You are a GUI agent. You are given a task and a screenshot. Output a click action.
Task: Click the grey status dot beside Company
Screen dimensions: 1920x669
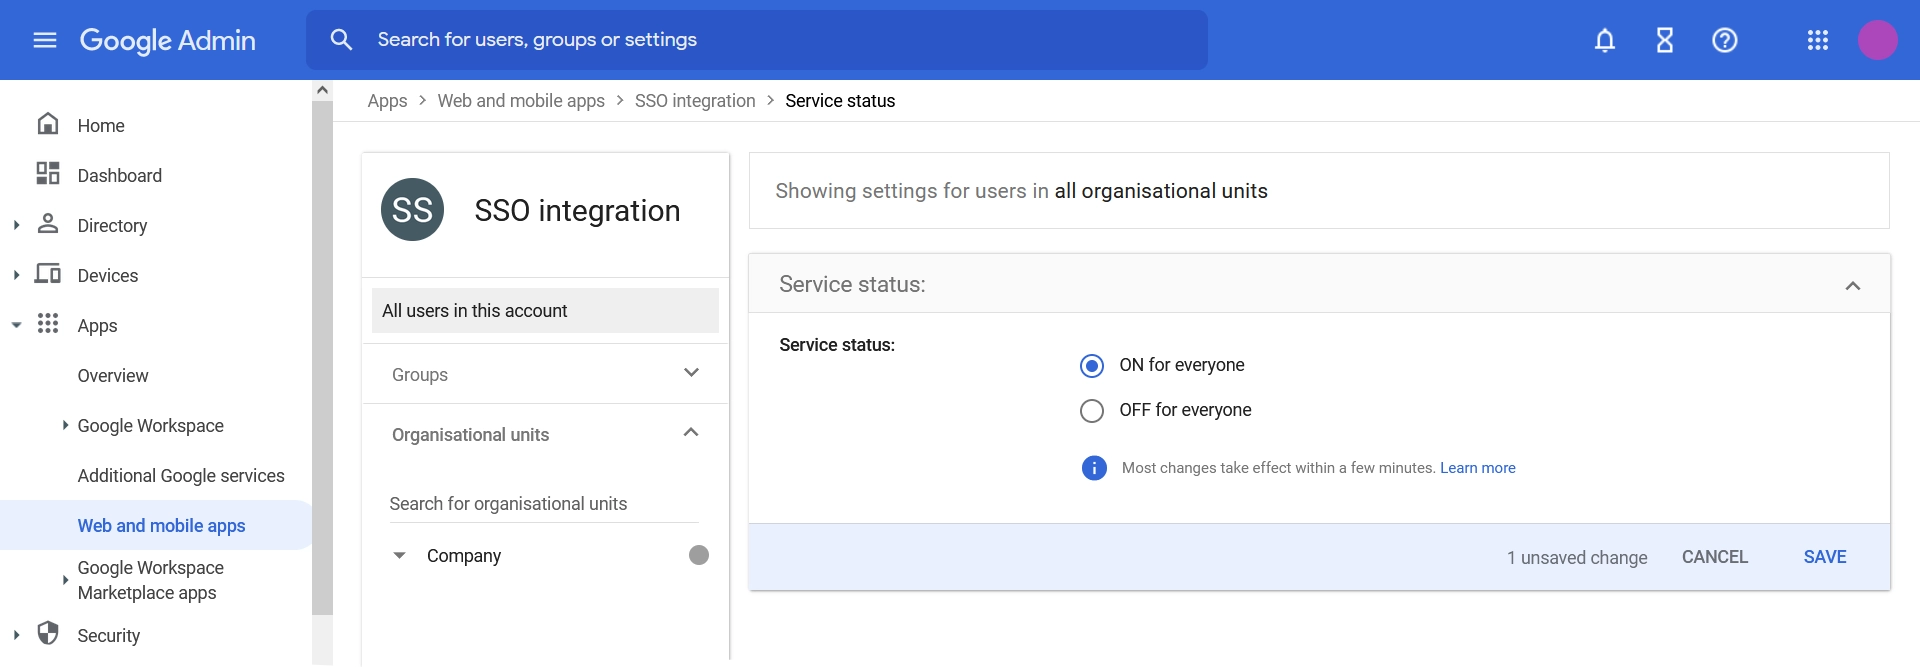coord(699,555)
